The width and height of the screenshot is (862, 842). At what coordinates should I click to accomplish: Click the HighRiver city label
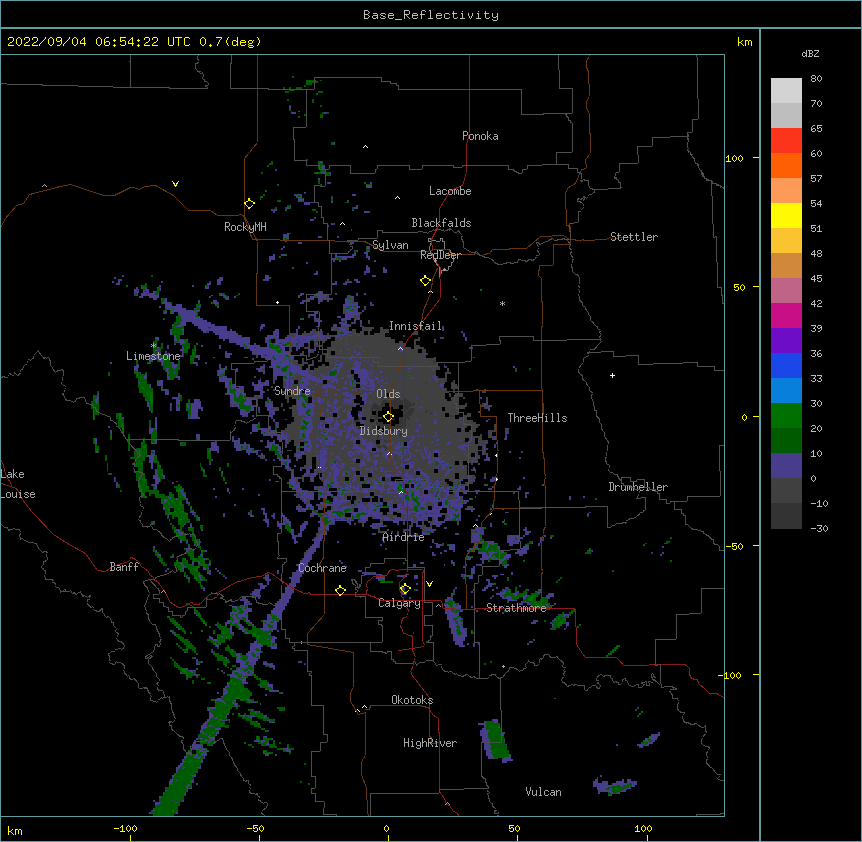[430, 743]
